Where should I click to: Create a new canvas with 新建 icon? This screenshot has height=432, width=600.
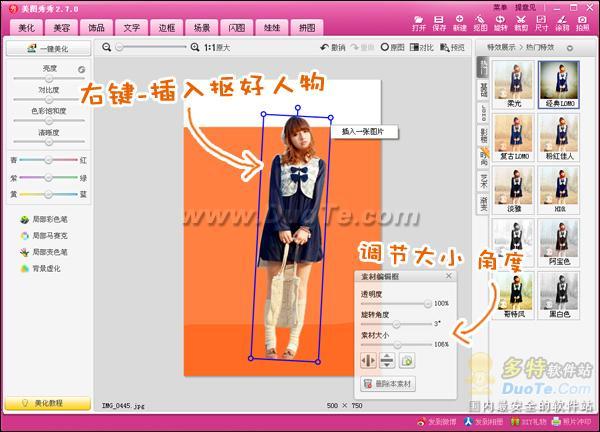tap(460, 23)
